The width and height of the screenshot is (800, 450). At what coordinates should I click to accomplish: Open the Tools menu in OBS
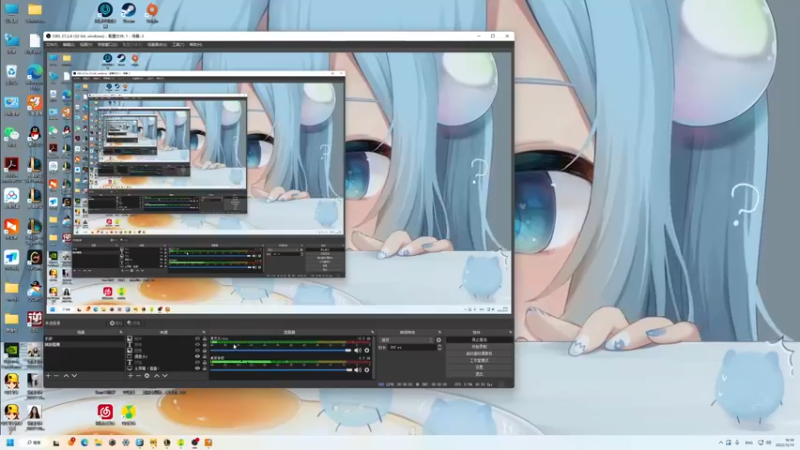[x=178, y=44]
